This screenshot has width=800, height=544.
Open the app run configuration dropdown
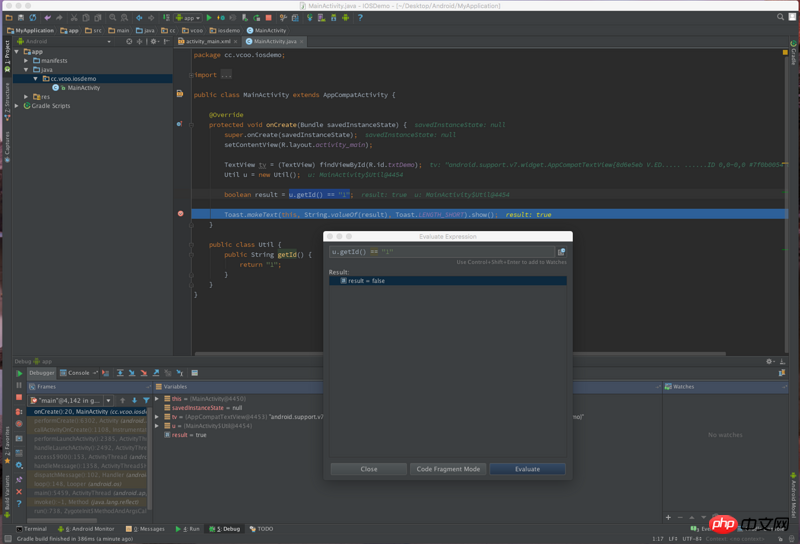pyautogui.click(x=187, y=18)
